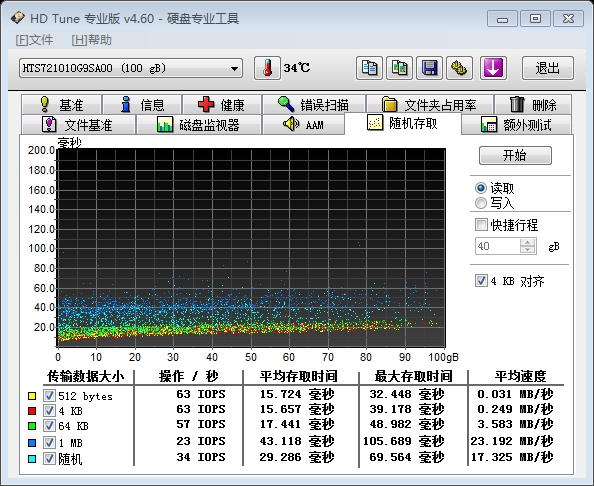Toggle the 64 KB checkbox

49,425
